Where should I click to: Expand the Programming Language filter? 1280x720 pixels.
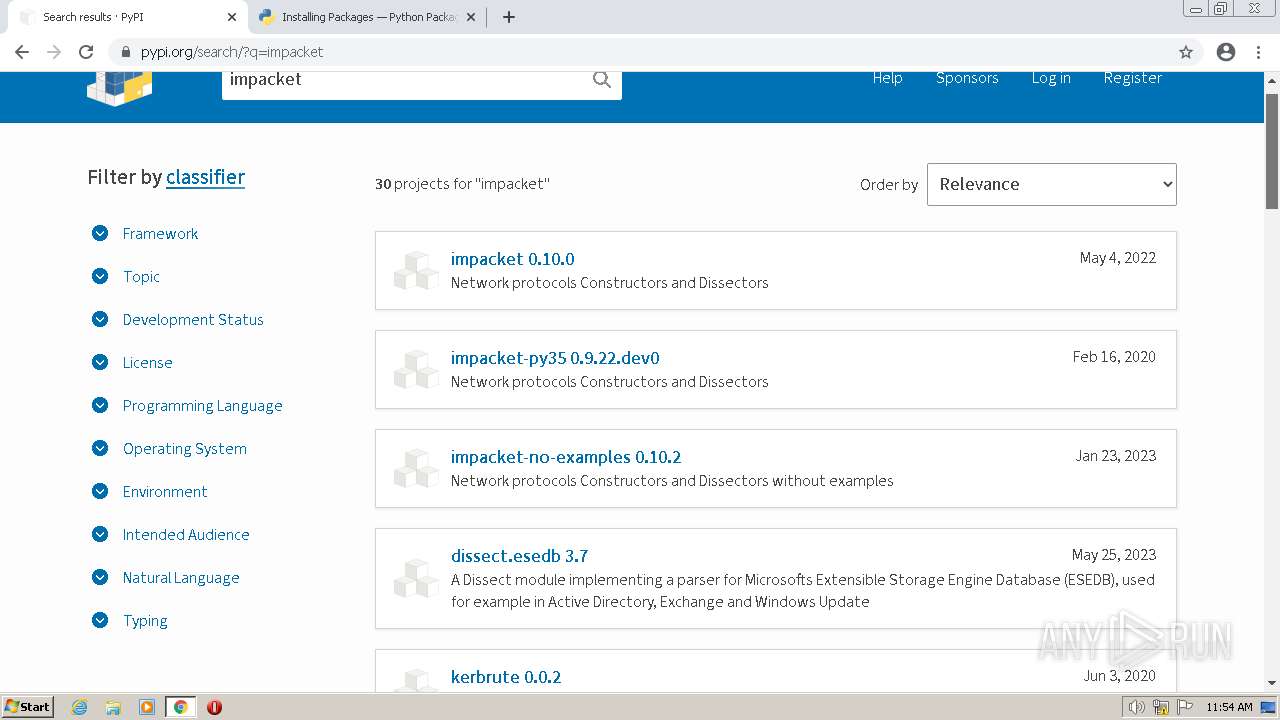[x=100, y=405]
